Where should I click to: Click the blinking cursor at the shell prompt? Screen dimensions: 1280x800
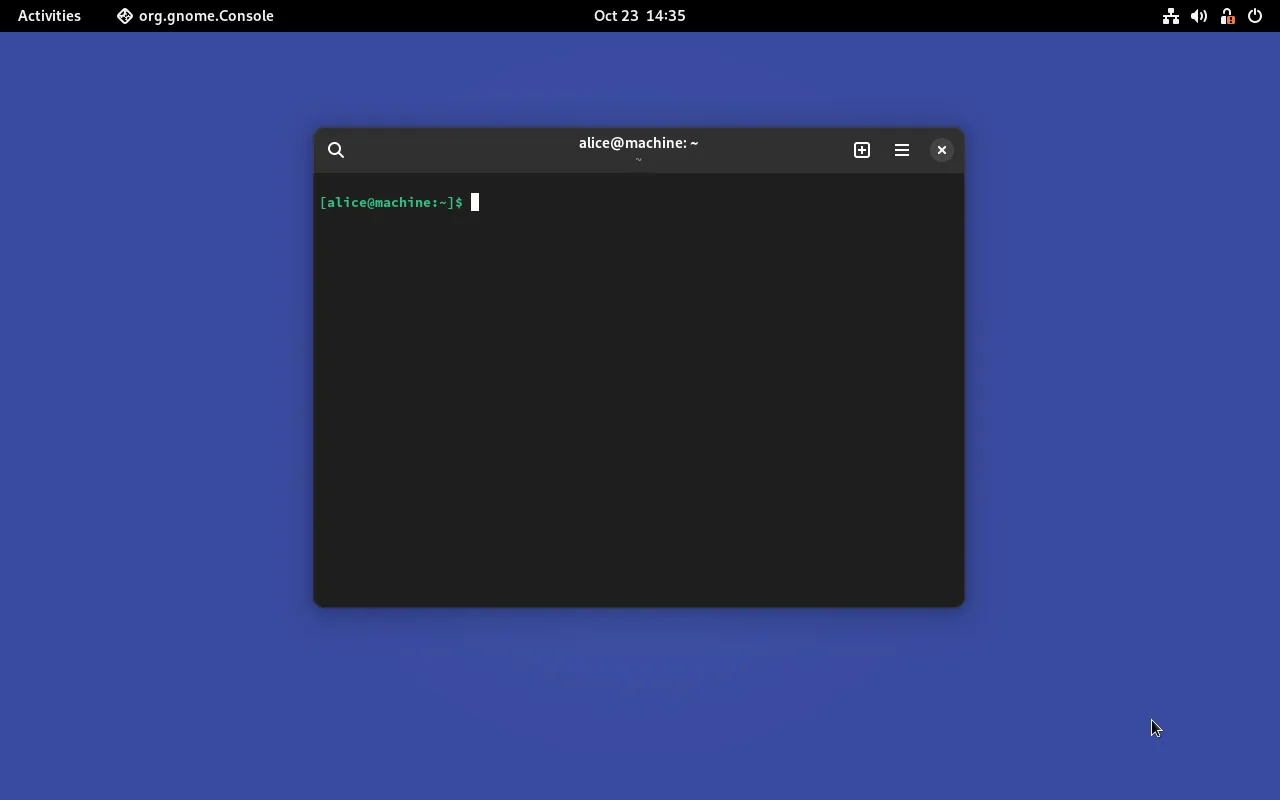pyautogui.click(x=476, y=202)
